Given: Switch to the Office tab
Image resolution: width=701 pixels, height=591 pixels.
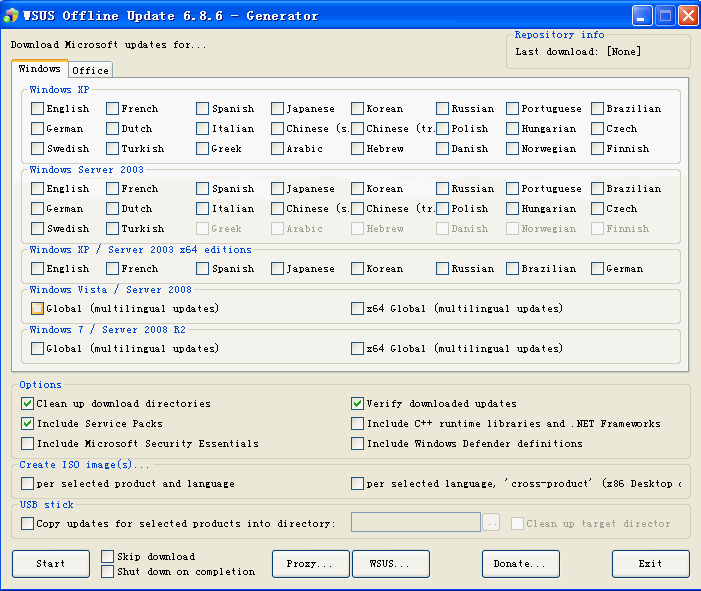Looking at the screenshot, I should [x=90, y=70].
